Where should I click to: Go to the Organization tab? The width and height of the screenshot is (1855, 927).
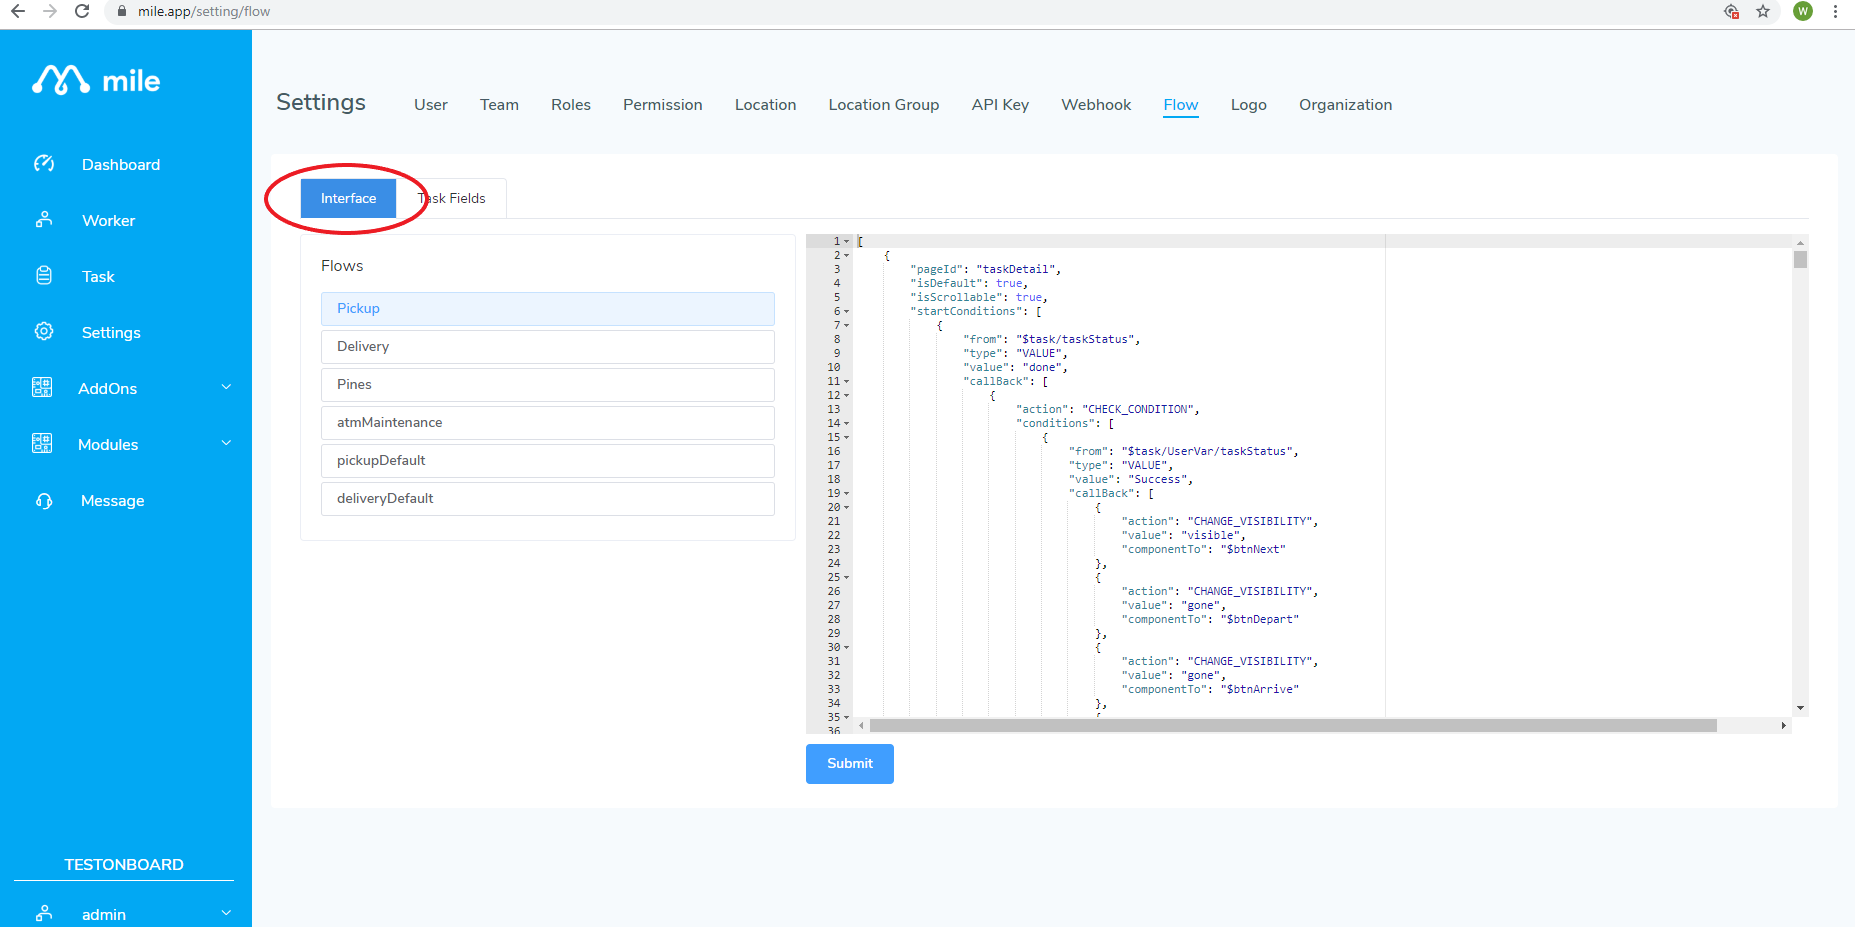(x=1346, y=105)
